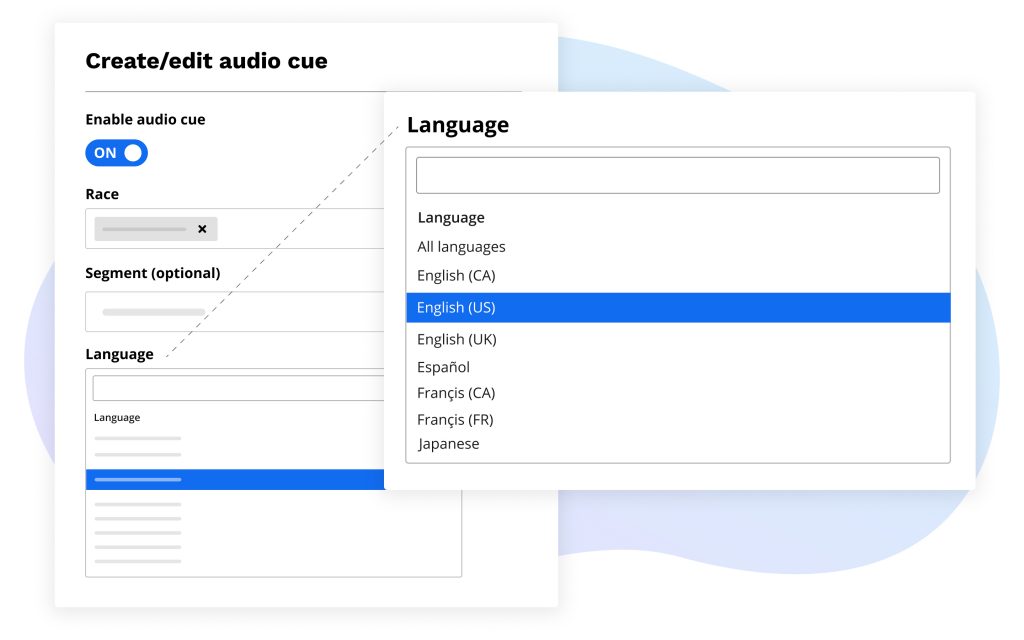This screenshot has height=640, width=1024.
Task: Click the empty area of the Race field
Action: (300, 229)
